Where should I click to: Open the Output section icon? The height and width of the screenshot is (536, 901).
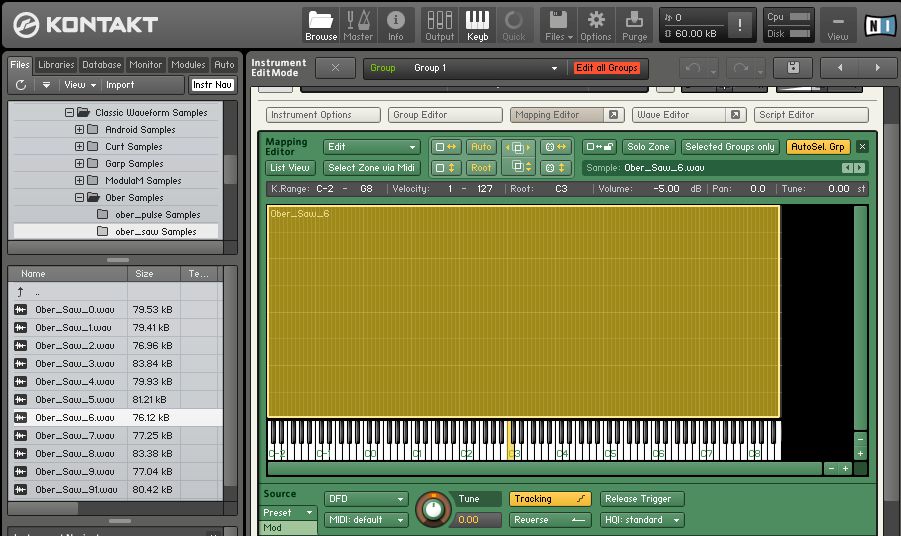pos(440,25)
